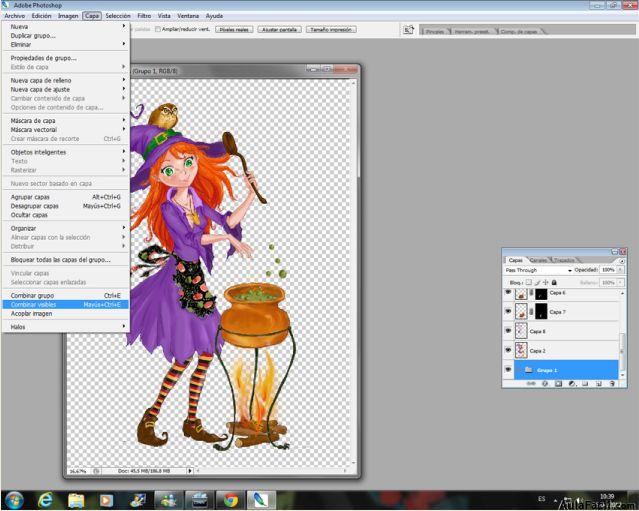
Task: Switch to the Canales tab
Action: point(538,260)
